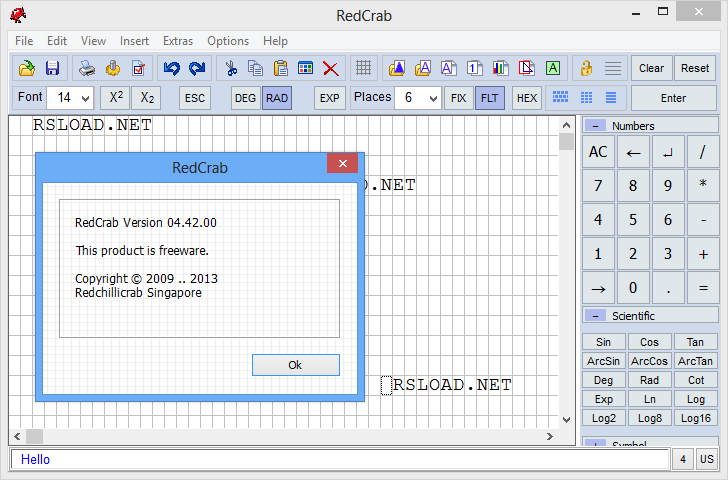Click the page with blue A icon
Image resolution: width=728 pixels, height=480 pixels.
448,68
